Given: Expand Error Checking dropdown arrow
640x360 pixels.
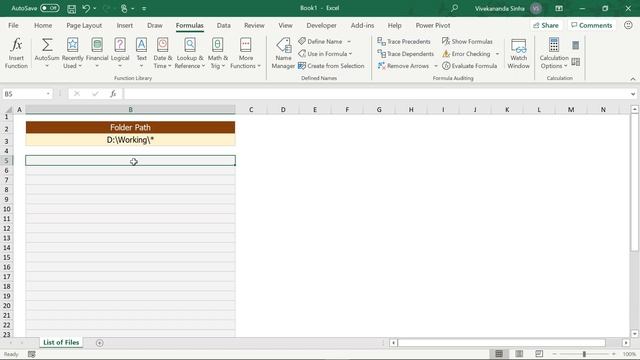Looking at the screenshot, I should tap(497, 54).
